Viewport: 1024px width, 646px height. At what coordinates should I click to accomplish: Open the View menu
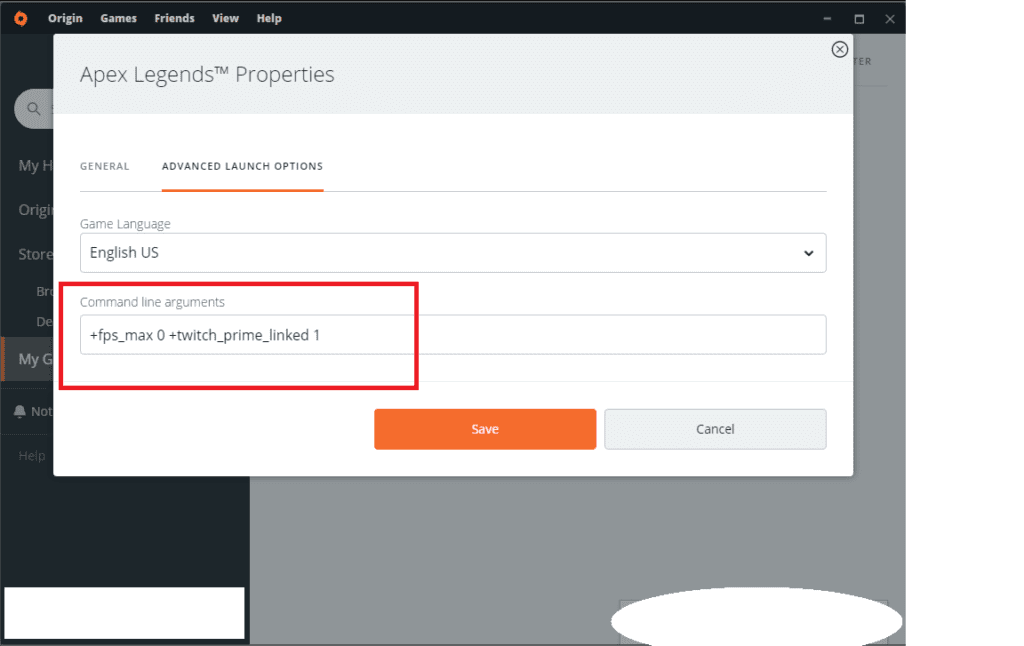pyautogui.click(x=225, y=18)
